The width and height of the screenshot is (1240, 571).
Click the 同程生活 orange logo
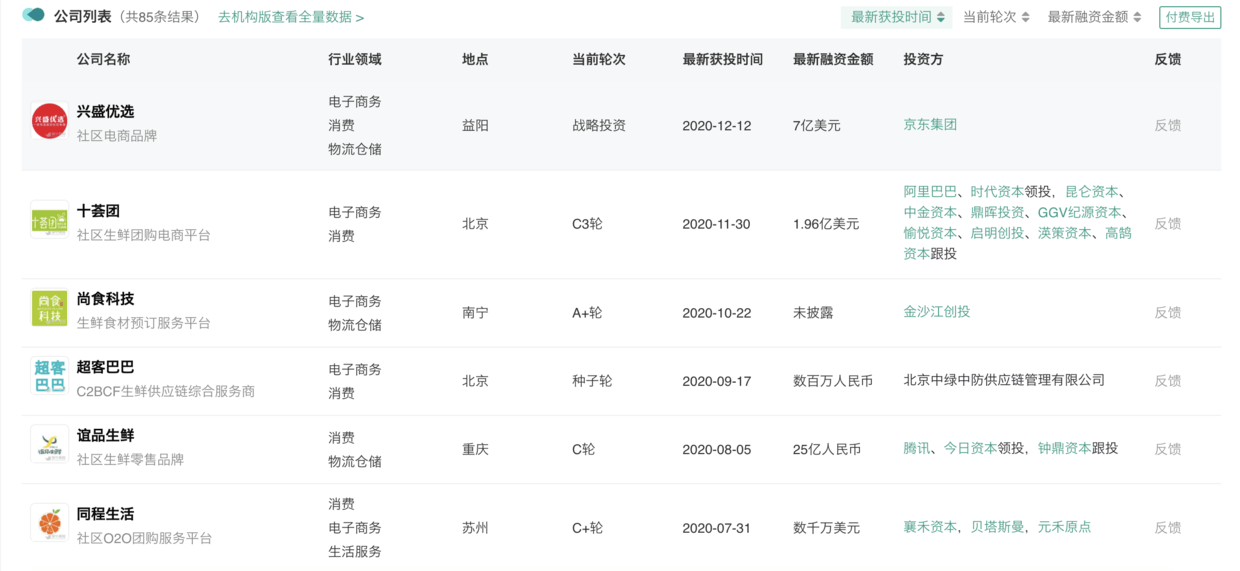[49, 523]
